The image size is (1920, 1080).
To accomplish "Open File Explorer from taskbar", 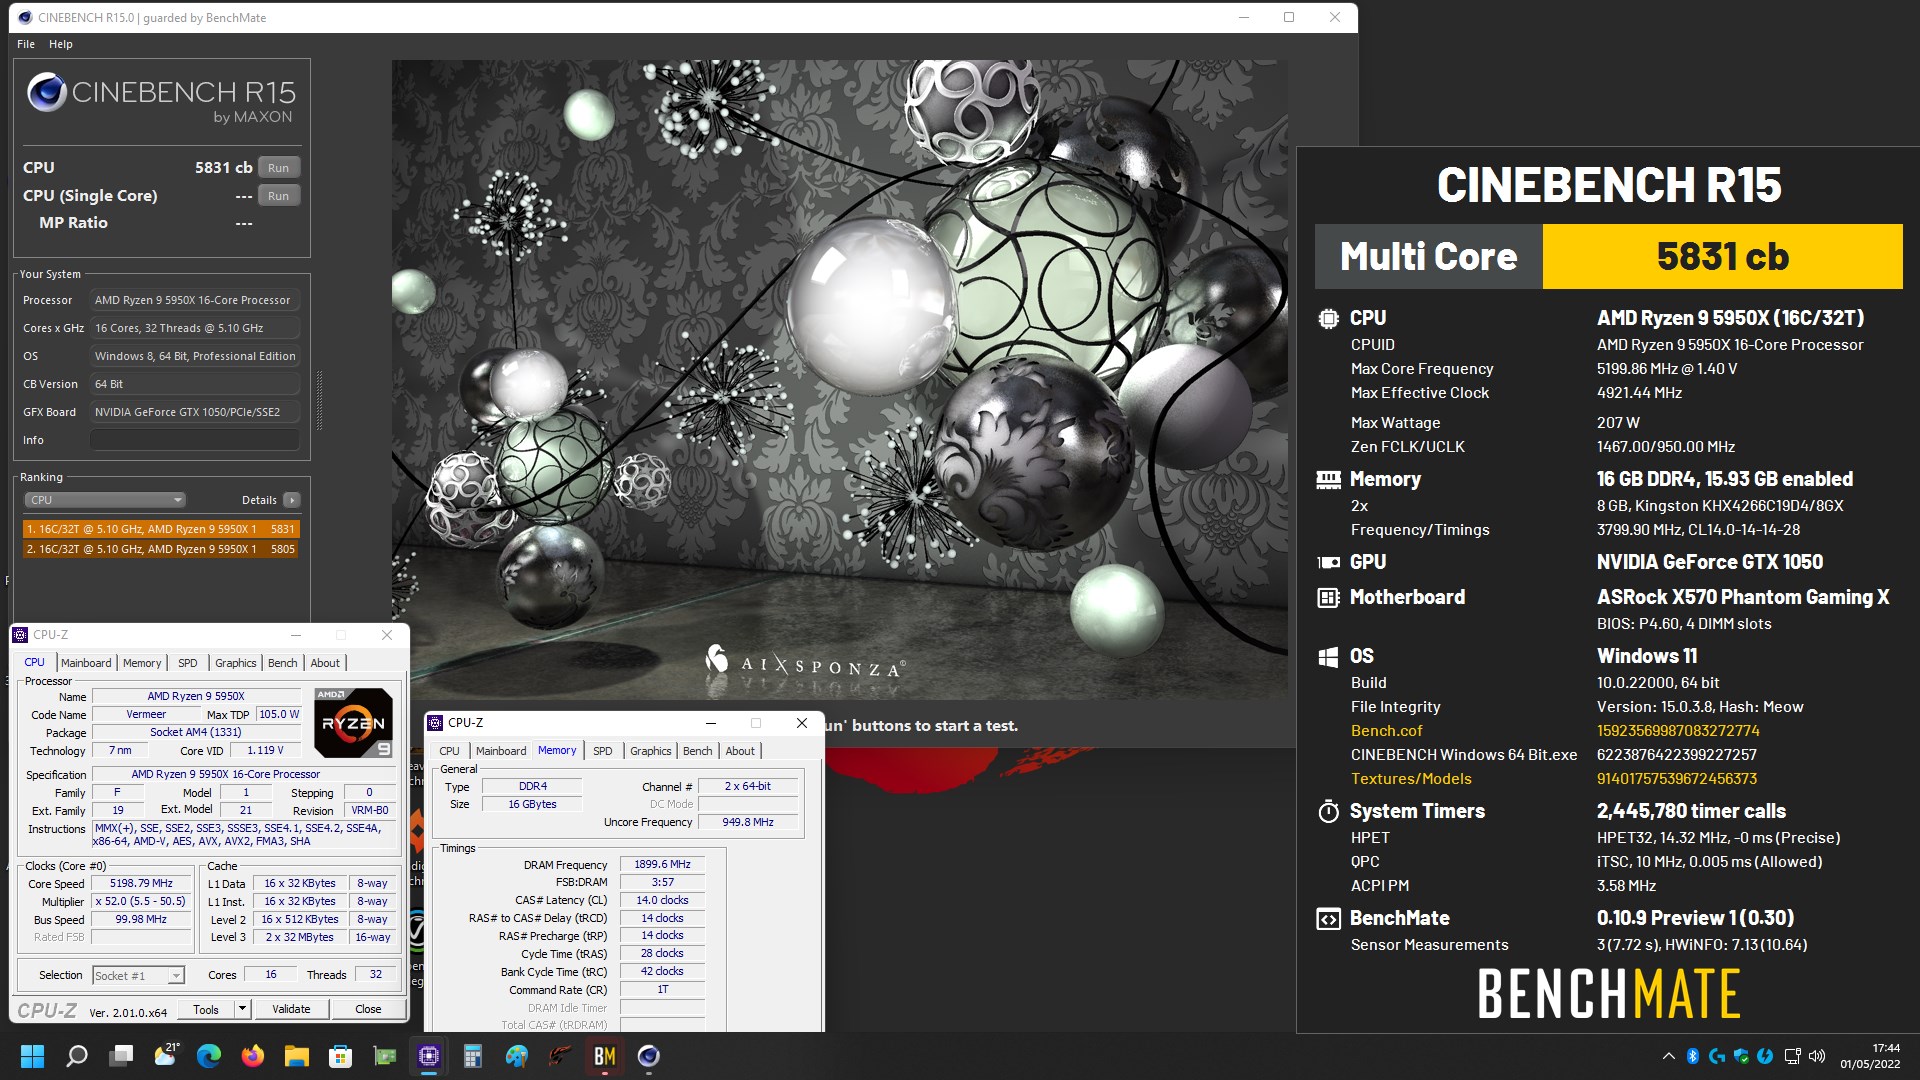I will tap(297, 1056).
